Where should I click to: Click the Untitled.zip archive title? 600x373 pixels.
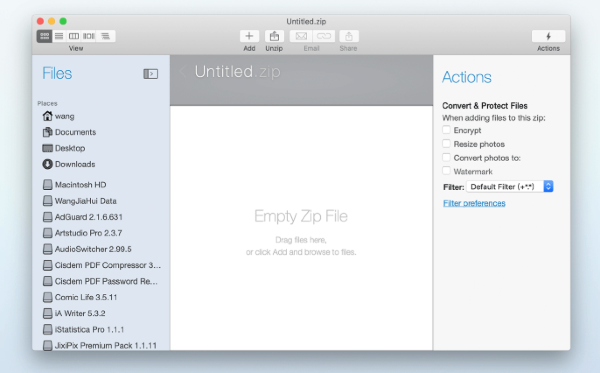tap(237, 72)
